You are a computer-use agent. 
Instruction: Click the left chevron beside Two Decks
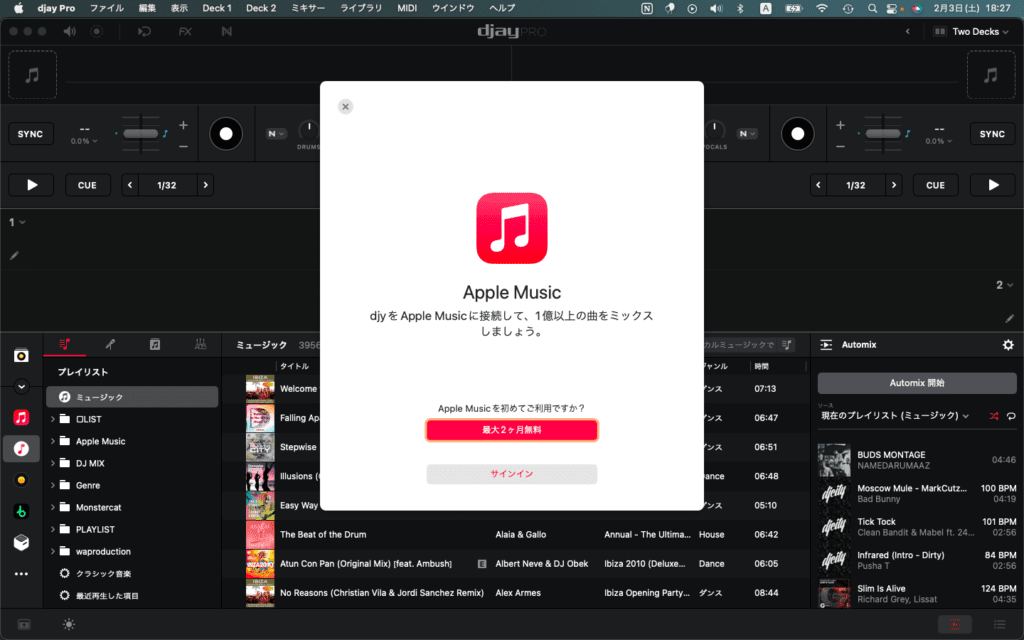[x=907, y=31]
